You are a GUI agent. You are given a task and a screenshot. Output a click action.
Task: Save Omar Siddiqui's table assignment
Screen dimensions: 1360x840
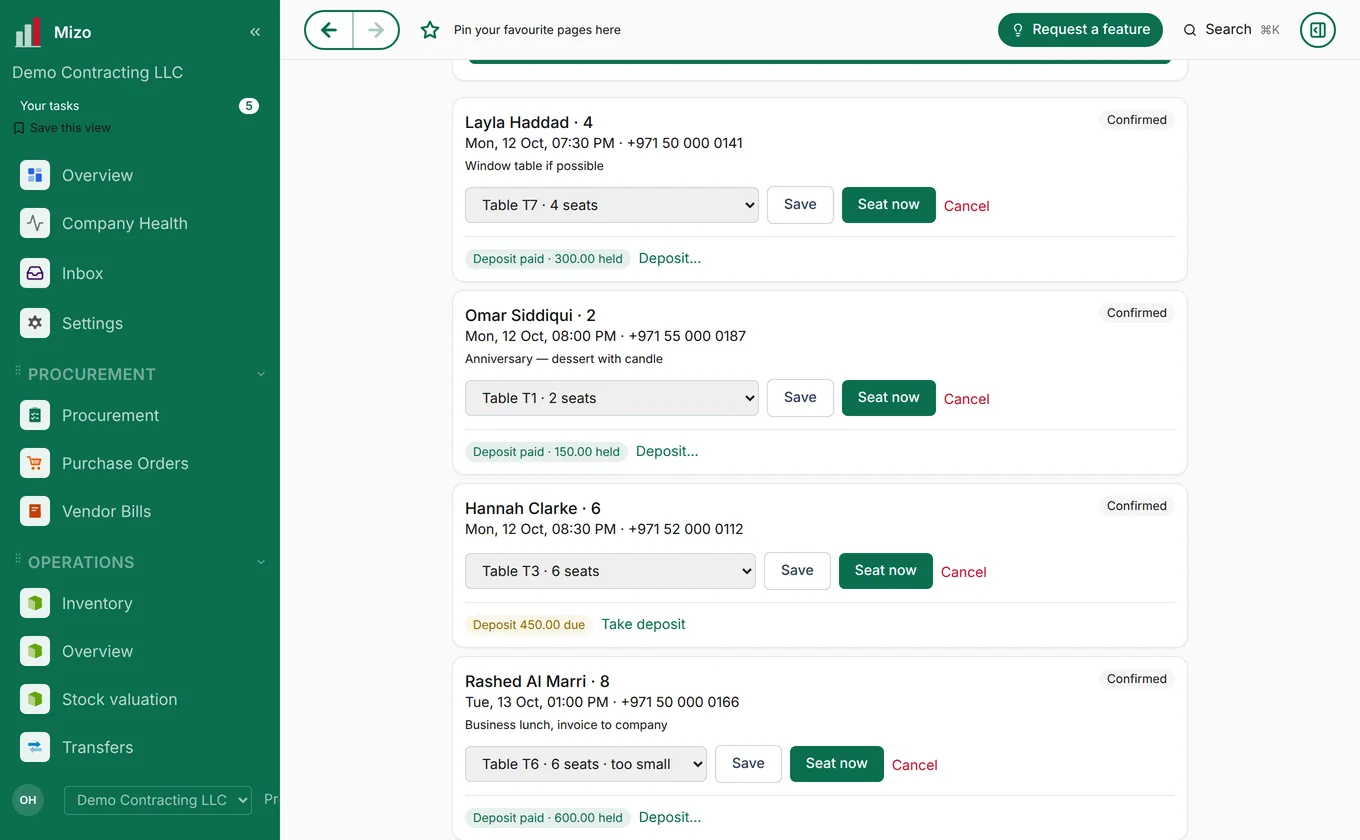coord(800,398)
